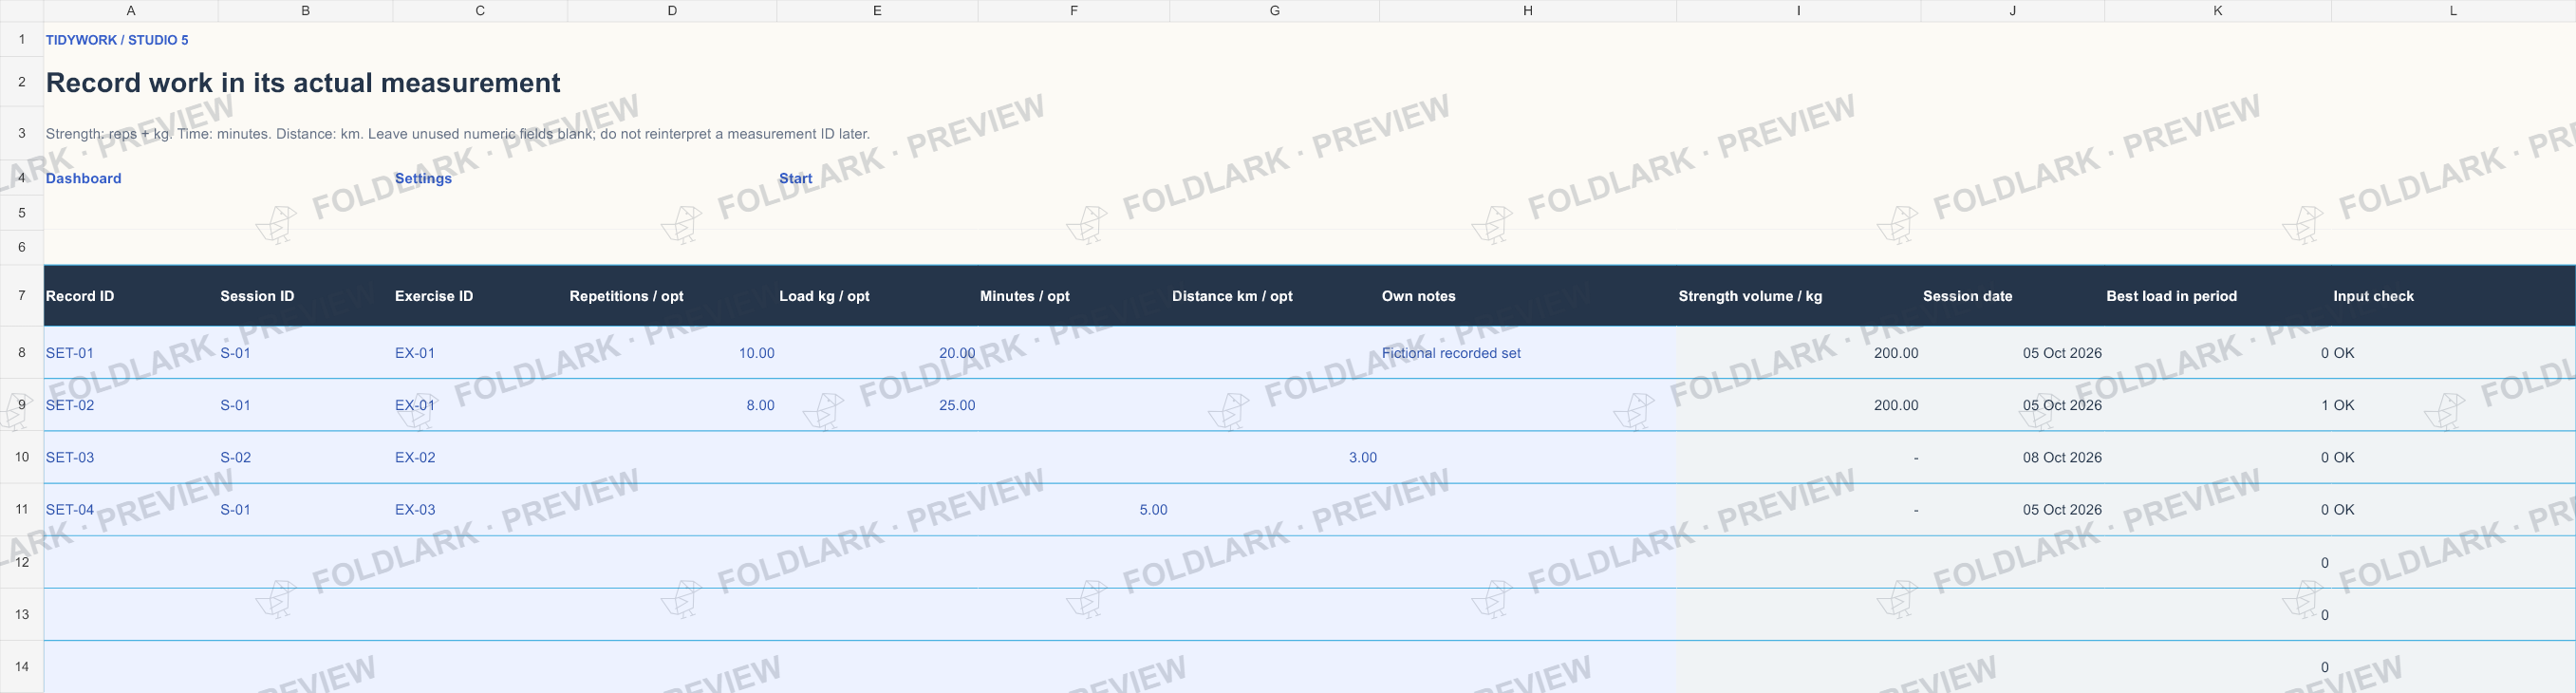Click the 'Best load in period' header cell
The height and width of the screenshot is (693, 2576).
click(x=2218, y=296)
